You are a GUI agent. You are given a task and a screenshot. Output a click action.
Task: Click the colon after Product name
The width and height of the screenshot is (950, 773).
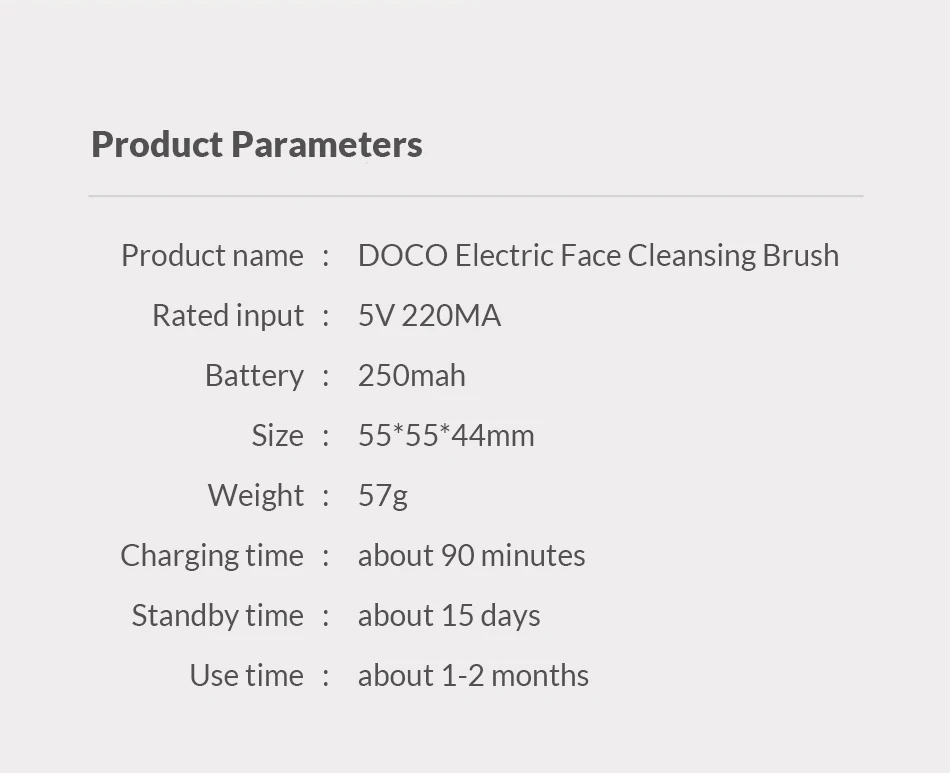coord(326,257)
